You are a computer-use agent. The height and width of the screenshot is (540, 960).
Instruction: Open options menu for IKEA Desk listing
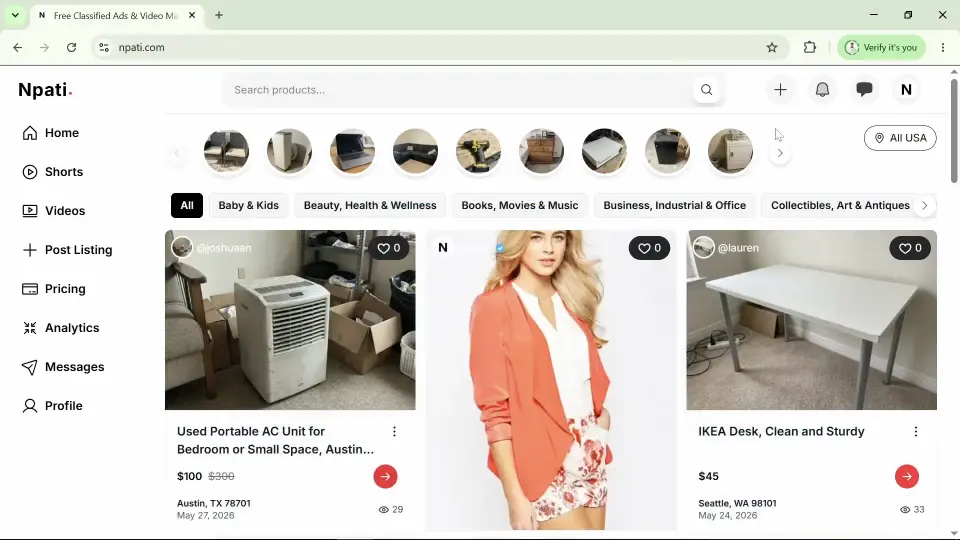pos(916,432)
